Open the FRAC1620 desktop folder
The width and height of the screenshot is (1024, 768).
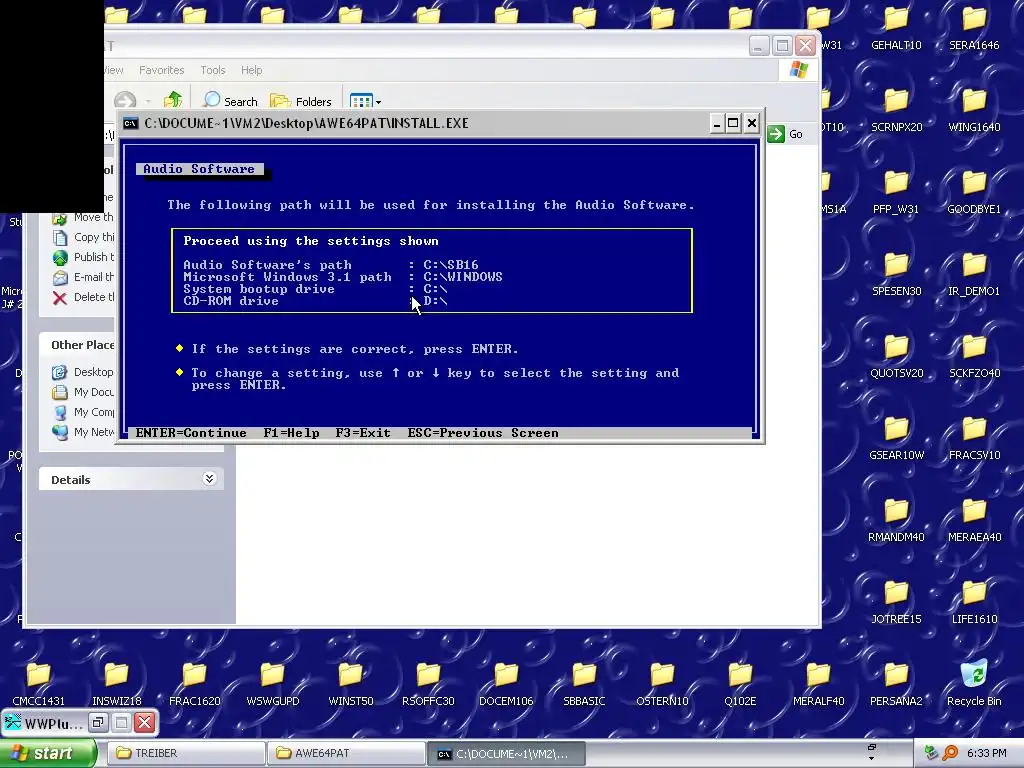(x=194, y=684)
